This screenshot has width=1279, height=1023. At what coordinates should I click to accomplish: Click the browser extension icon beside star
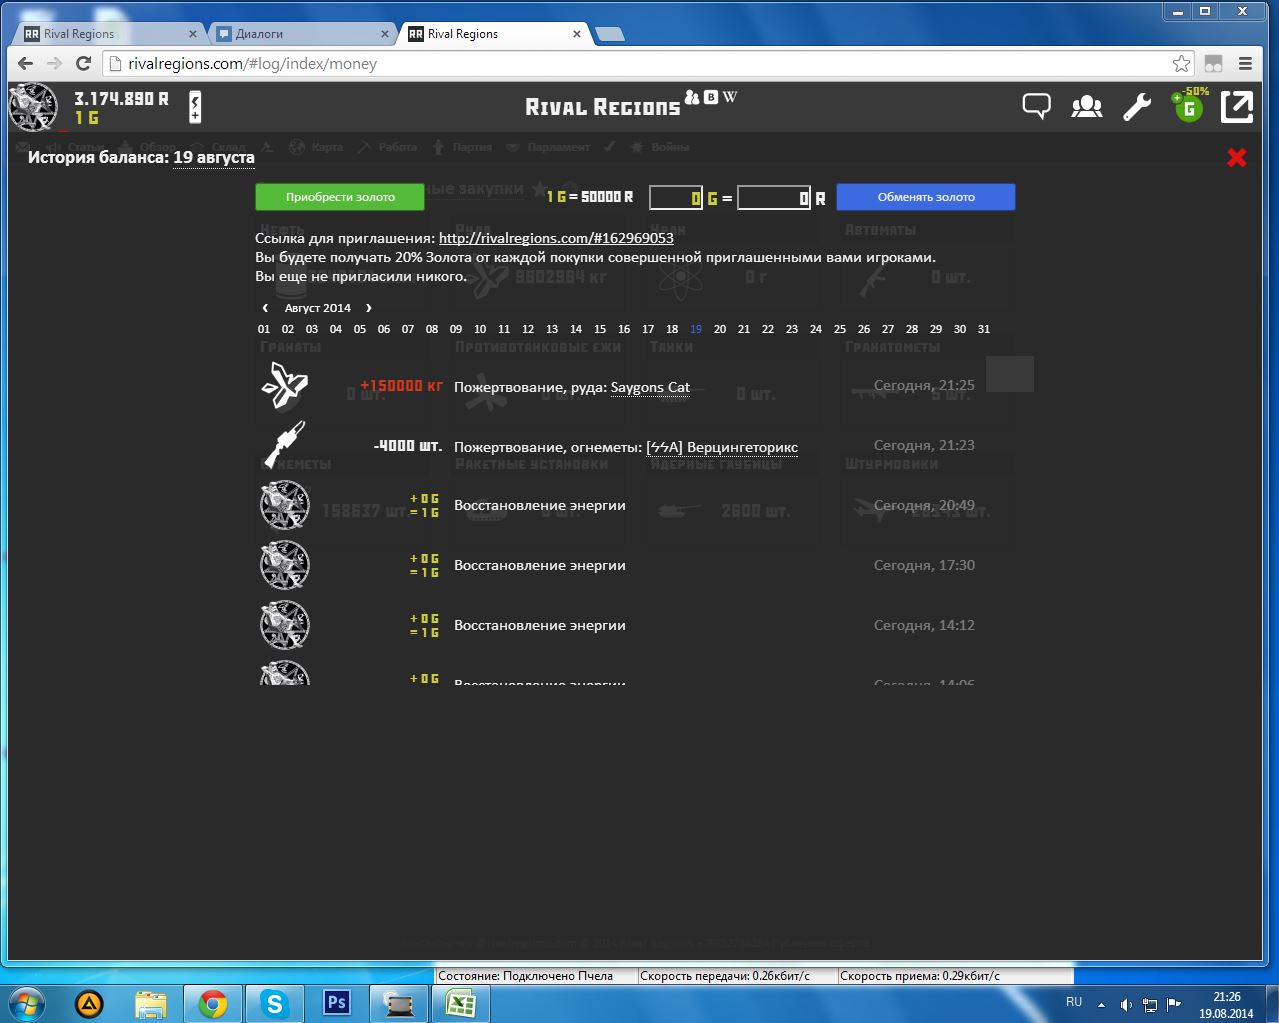coord(1213,63)
